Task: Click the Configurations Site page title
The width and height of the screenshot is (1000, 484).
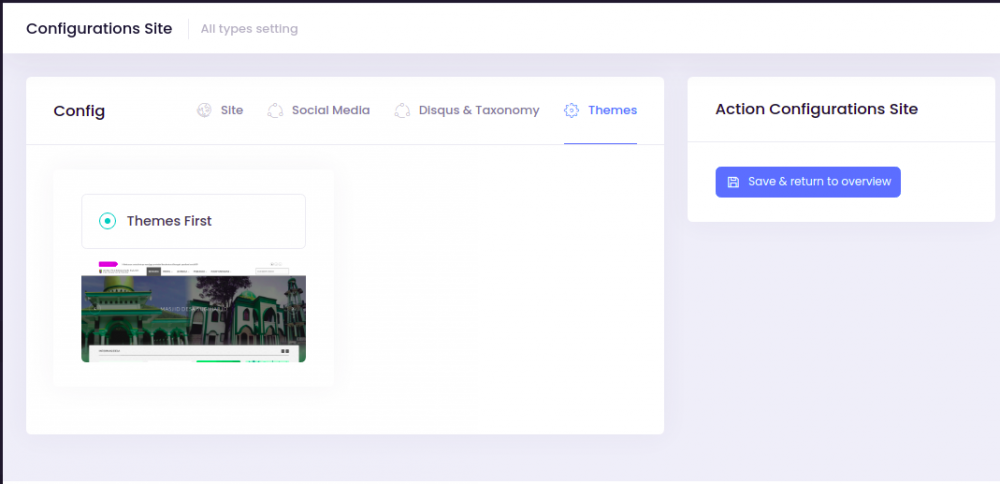Action: coord(99,29)
